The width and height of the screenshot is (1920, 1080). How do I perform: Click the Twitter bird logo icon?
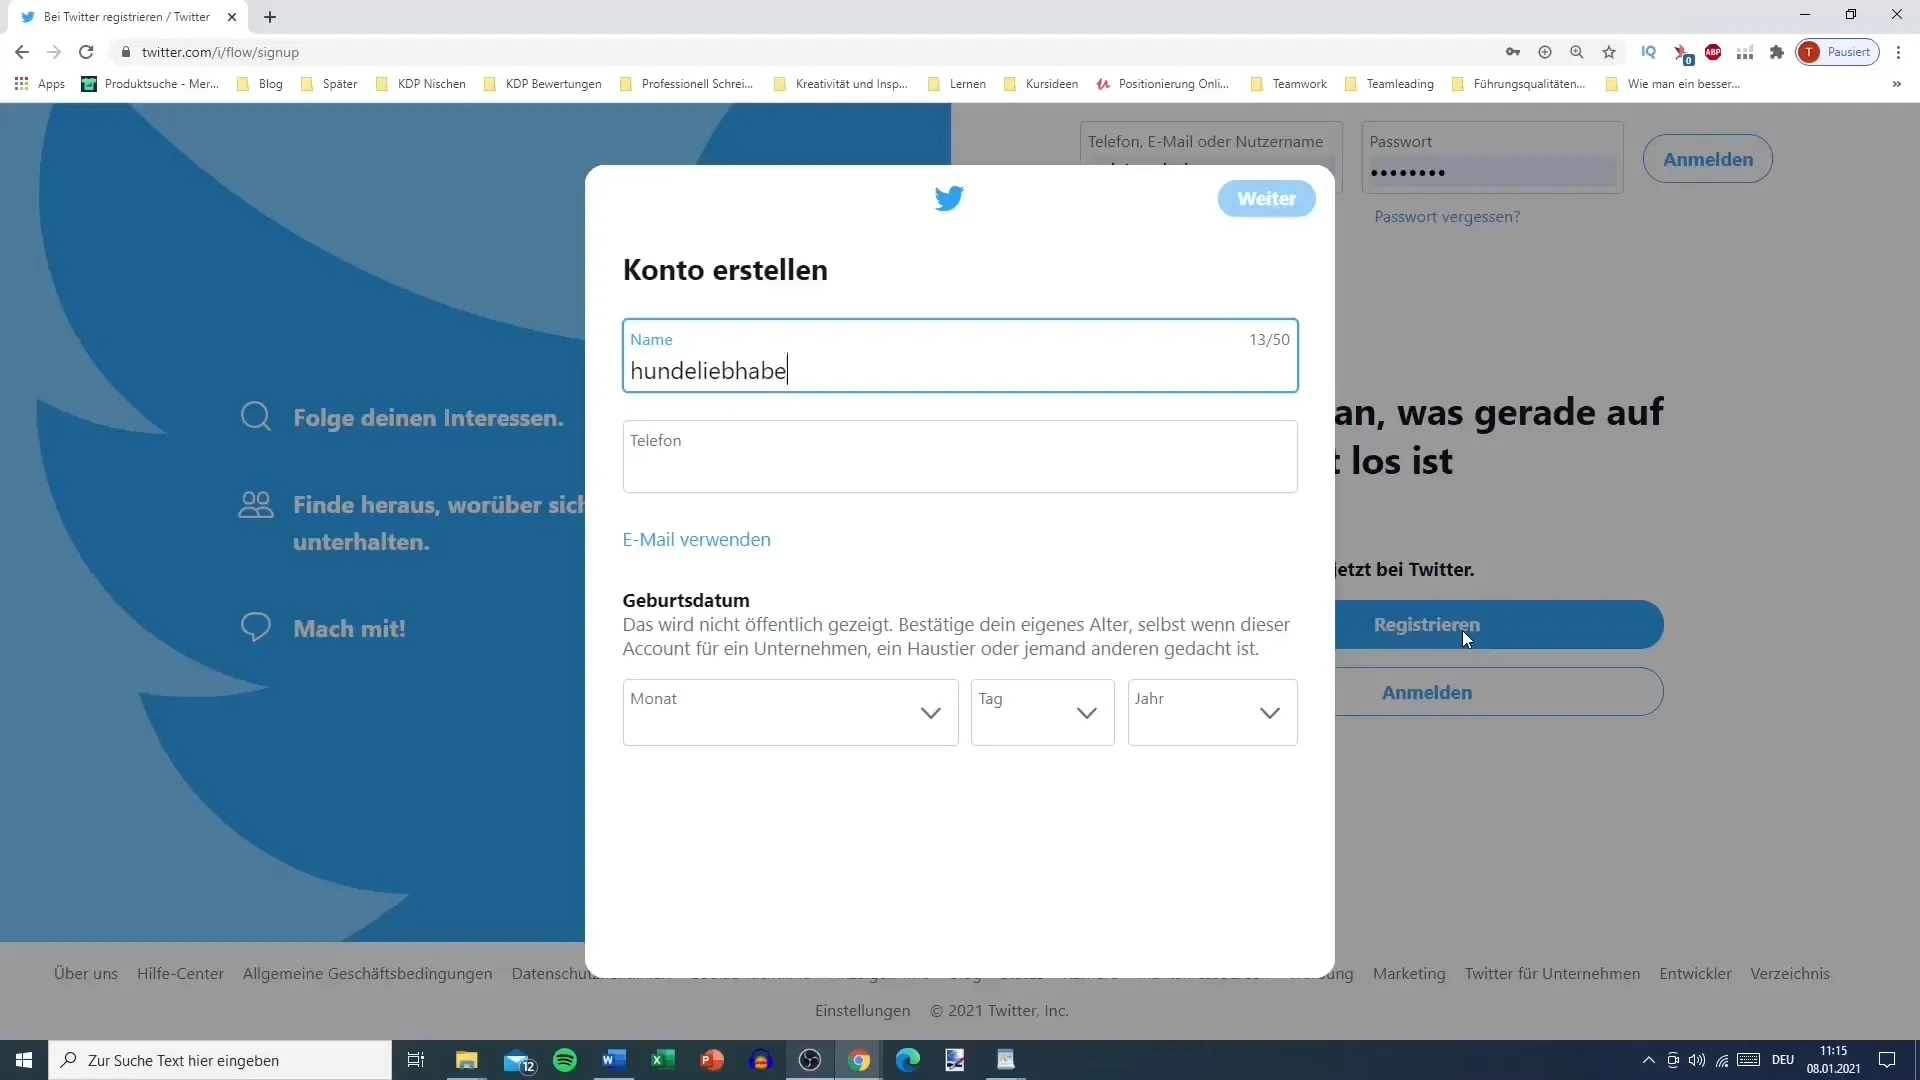pyautogui.click(x=951, y=198)
